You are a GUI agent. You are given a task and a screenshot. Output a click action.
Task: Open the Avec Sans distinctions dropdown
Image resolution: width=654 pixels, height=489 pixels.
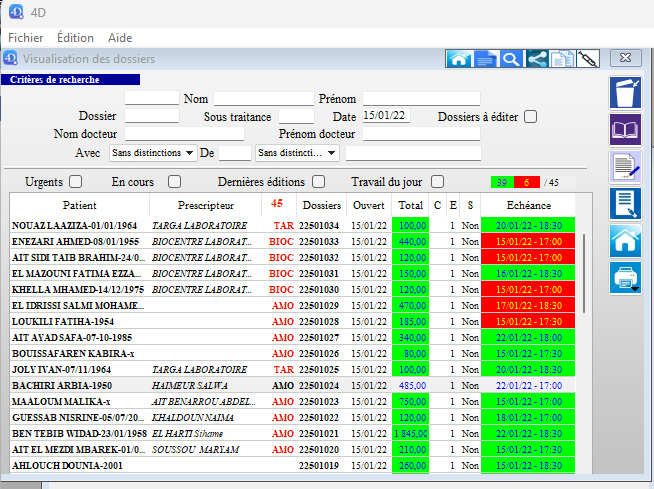pos(152,153)
